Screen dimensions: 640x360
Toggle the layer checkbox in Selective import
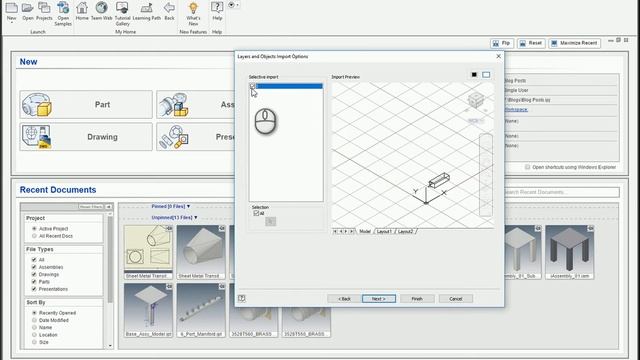point(252,86)
